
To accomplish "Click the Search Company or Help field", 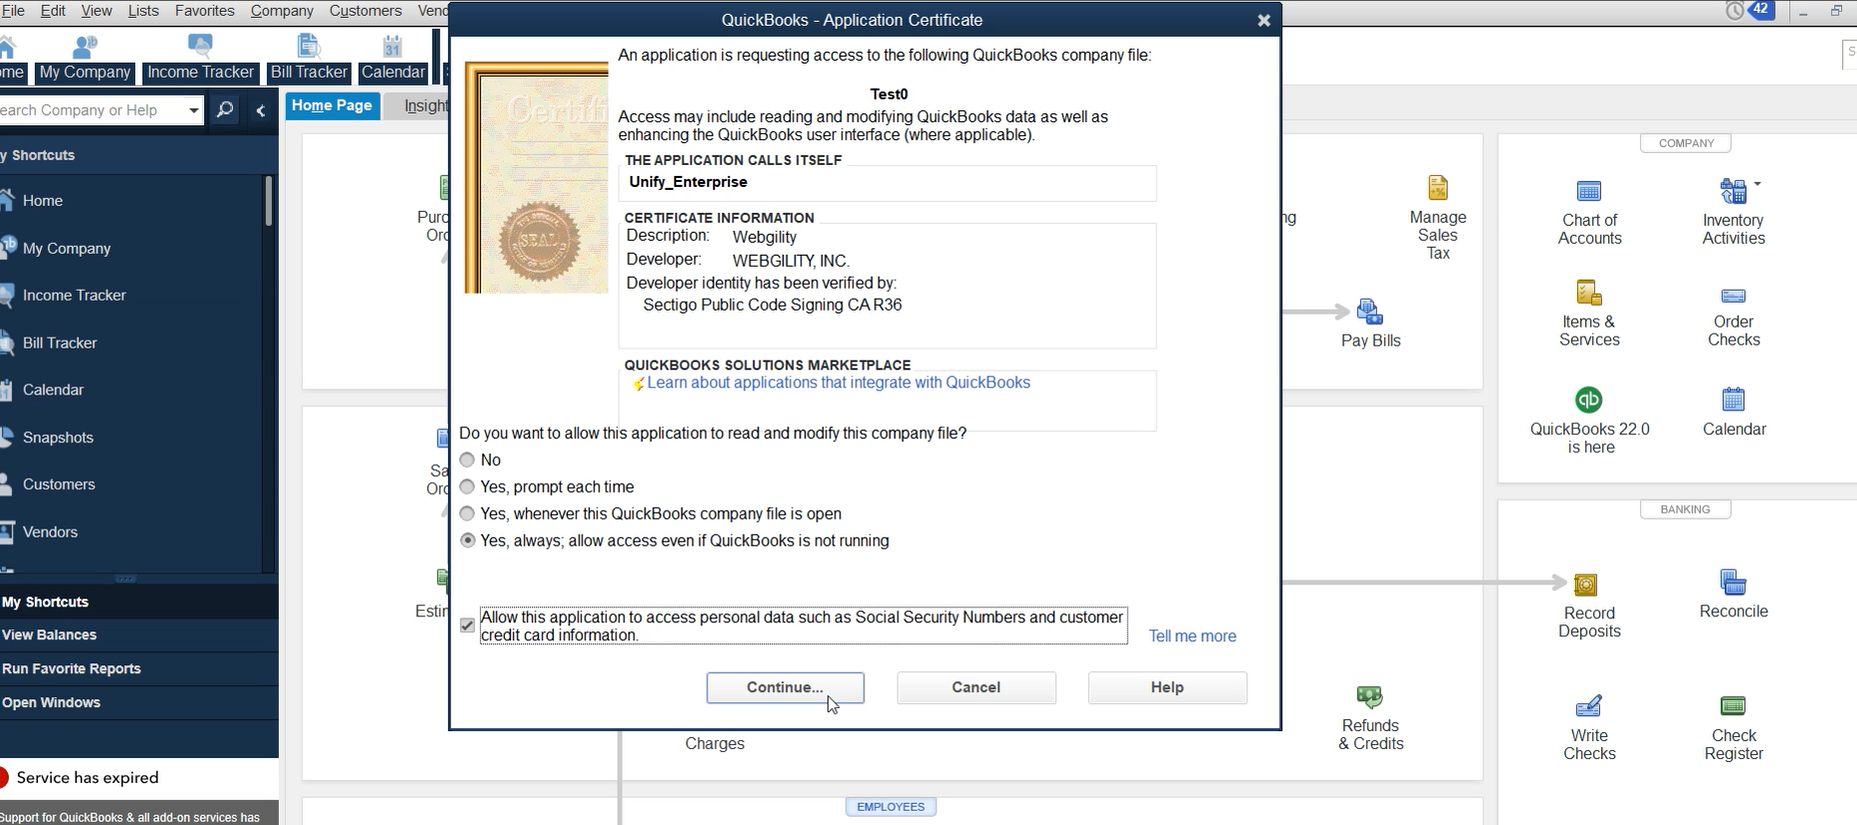I will pos(90,110).
